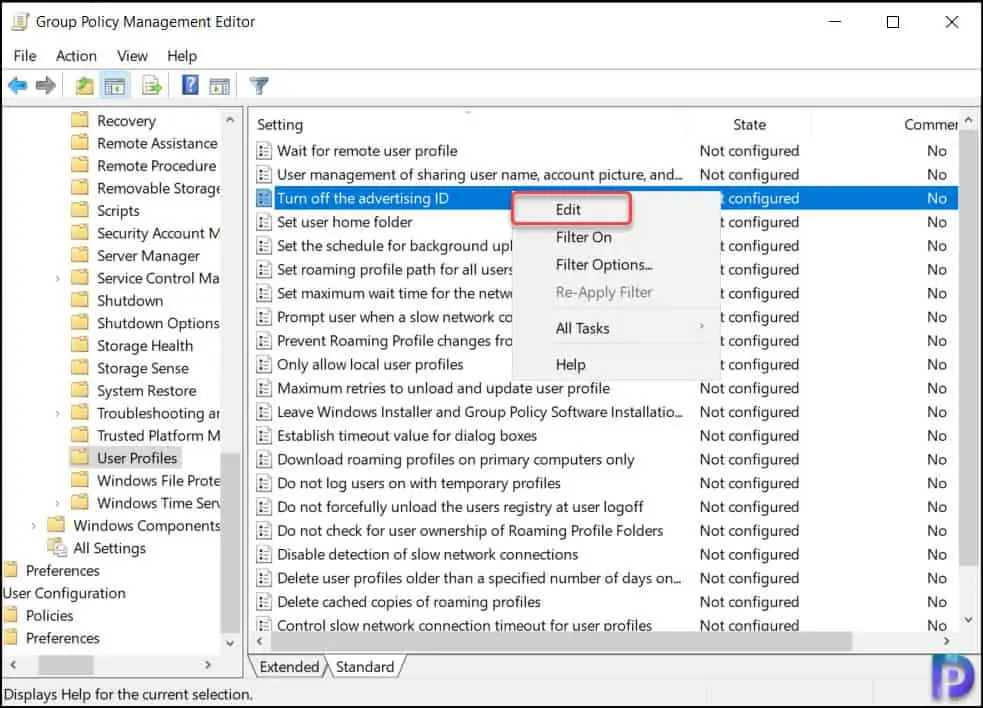Select Turn off the advertising ID policy
Image resolution: width=983 pixels, height=708 pixels.
click(x=363, y=199)
